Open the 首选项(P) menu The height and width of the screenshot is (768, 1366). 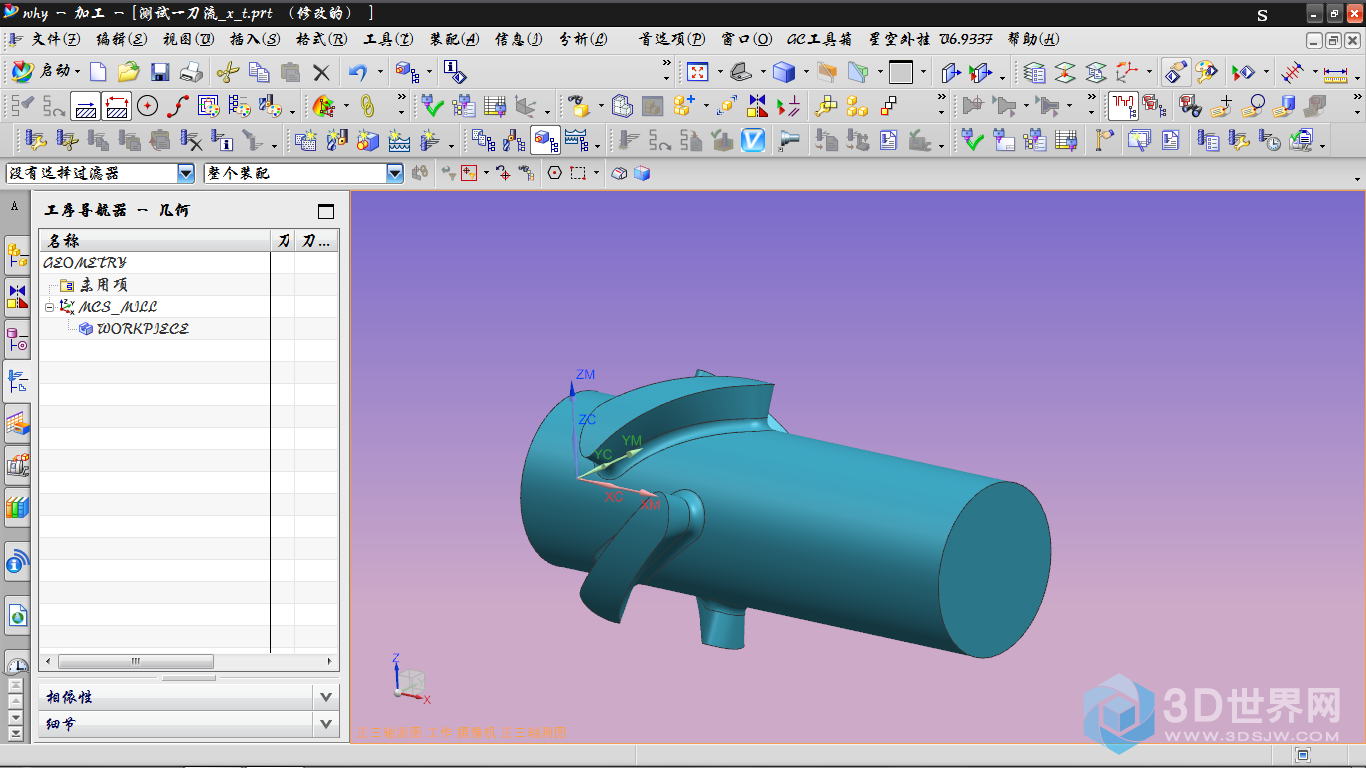(x=672, y=39)
